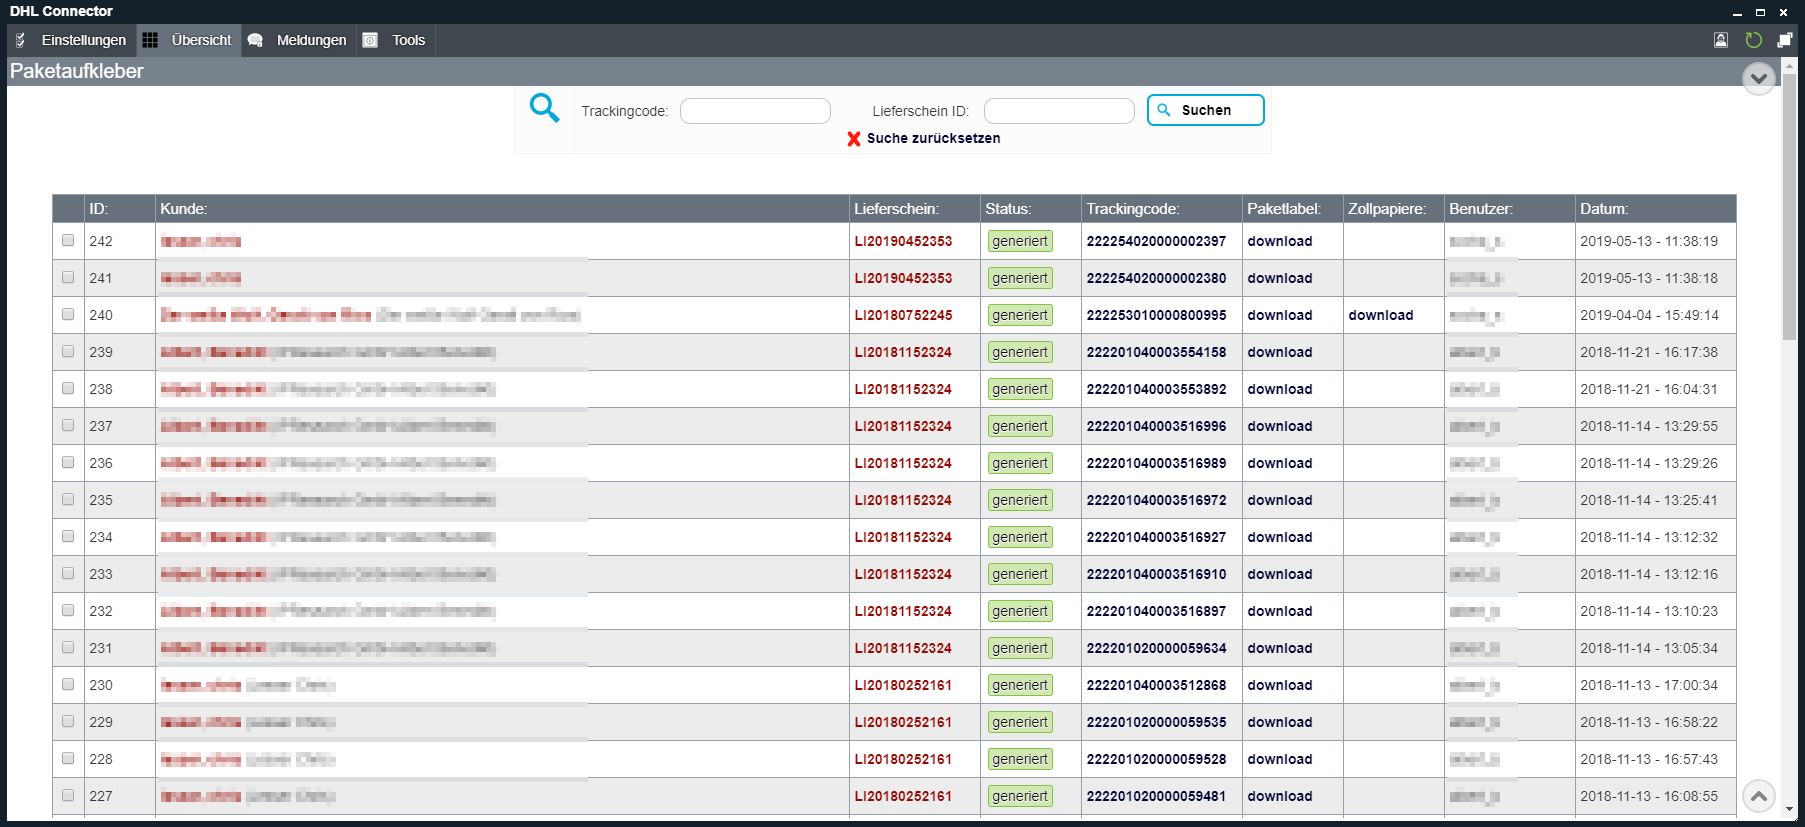This screenshot has width=1805, height=827.
Task: Download Paketlabel for row 242
Action: 1279,241
